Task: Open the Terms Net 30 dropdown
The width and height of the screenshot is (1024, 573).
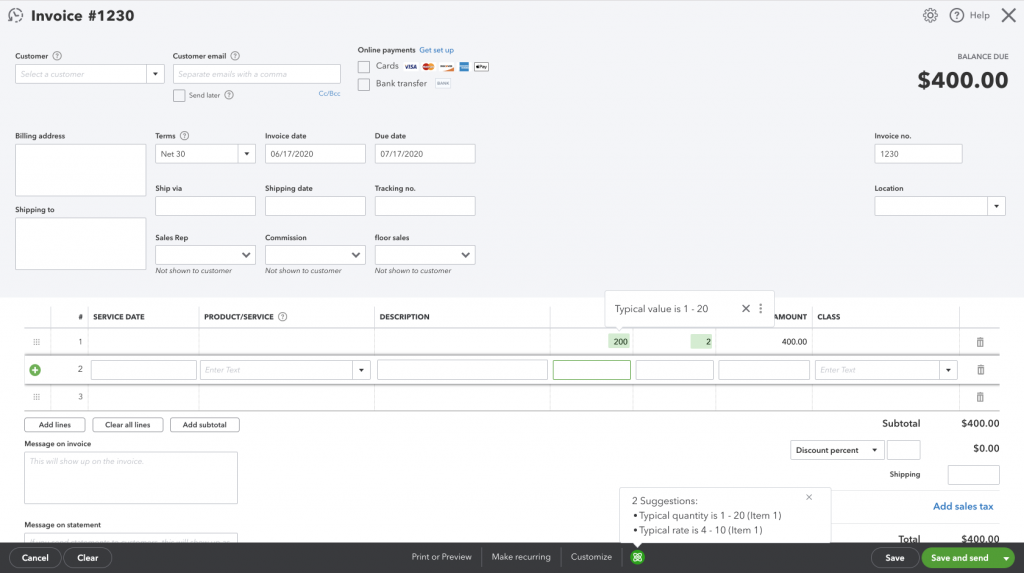Action: tap(246, 154)
